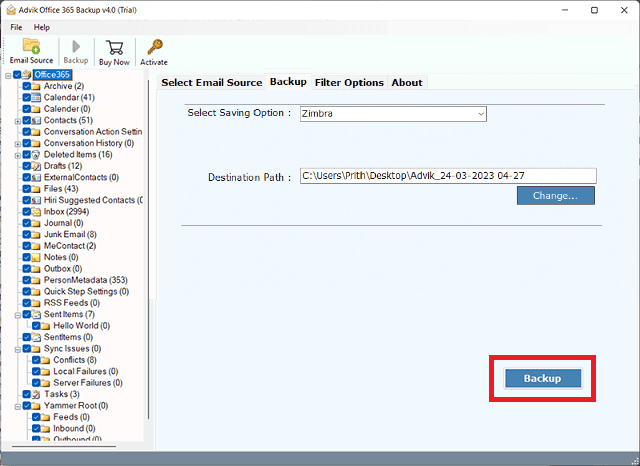Click the Office365 root mailbox icon
Viewport: 640px width, 466px height.
27,75
